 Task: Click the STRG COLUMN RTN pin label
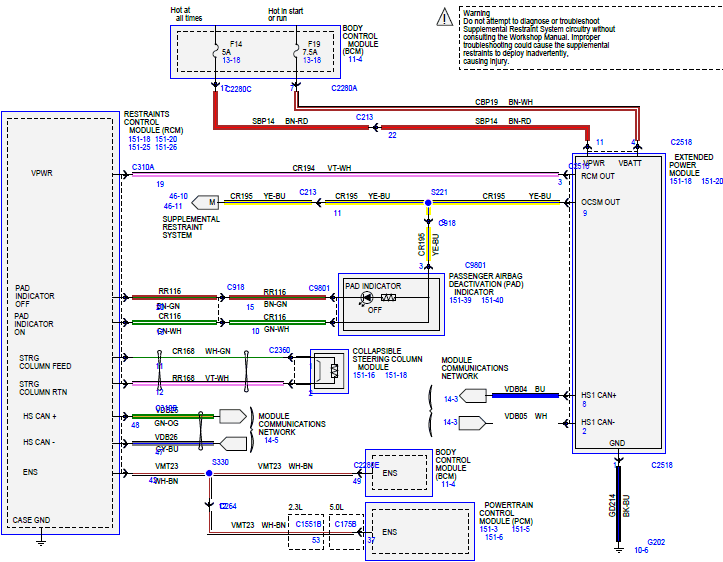click(x=43, y=388)
